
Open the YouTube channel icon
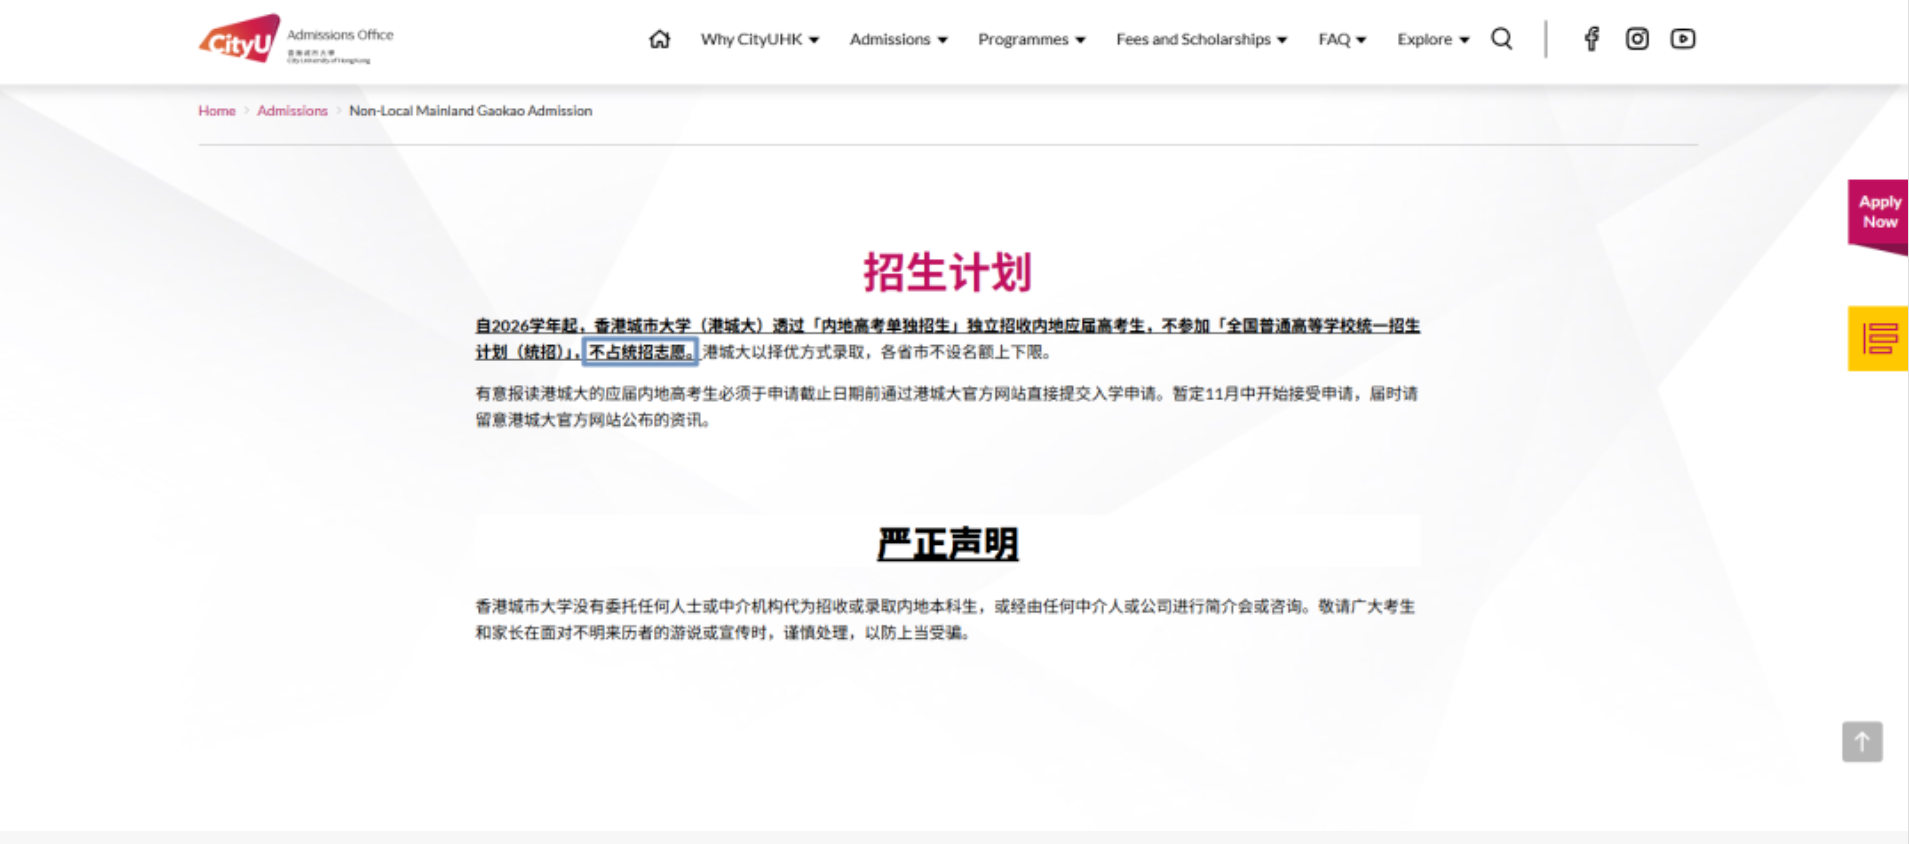click(x=1682, y=39)
